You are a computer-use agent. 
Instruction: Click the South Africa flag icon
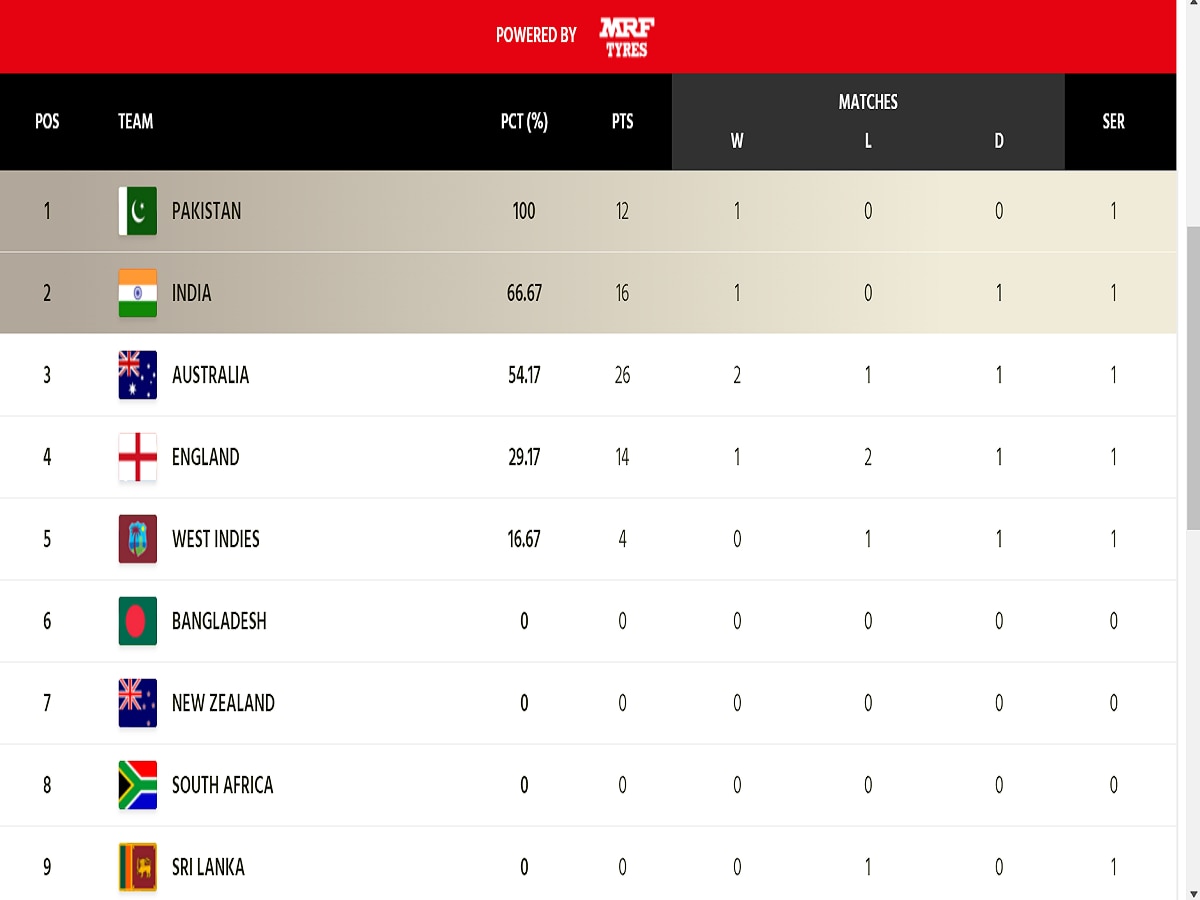137,785
